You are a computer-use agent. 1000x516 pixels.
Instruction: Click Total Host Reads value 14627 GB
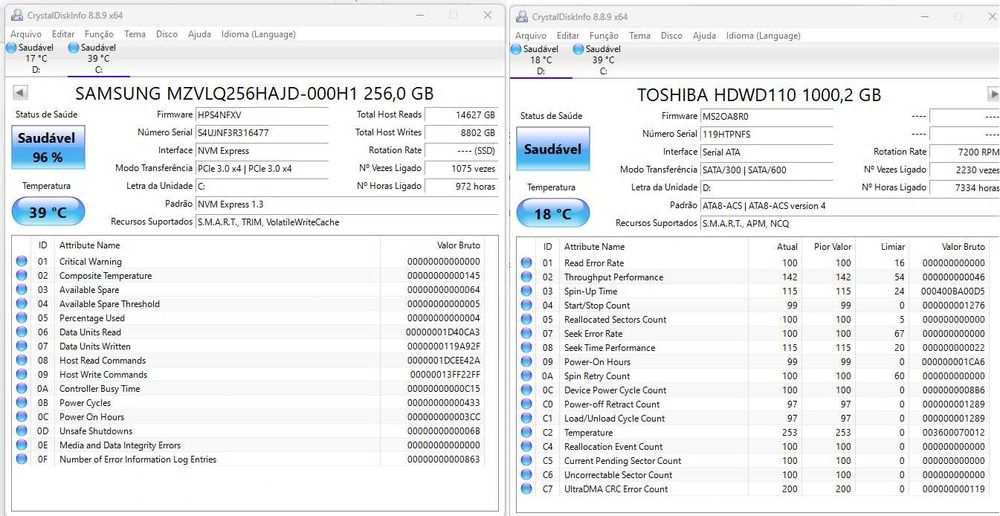(461, 115)
